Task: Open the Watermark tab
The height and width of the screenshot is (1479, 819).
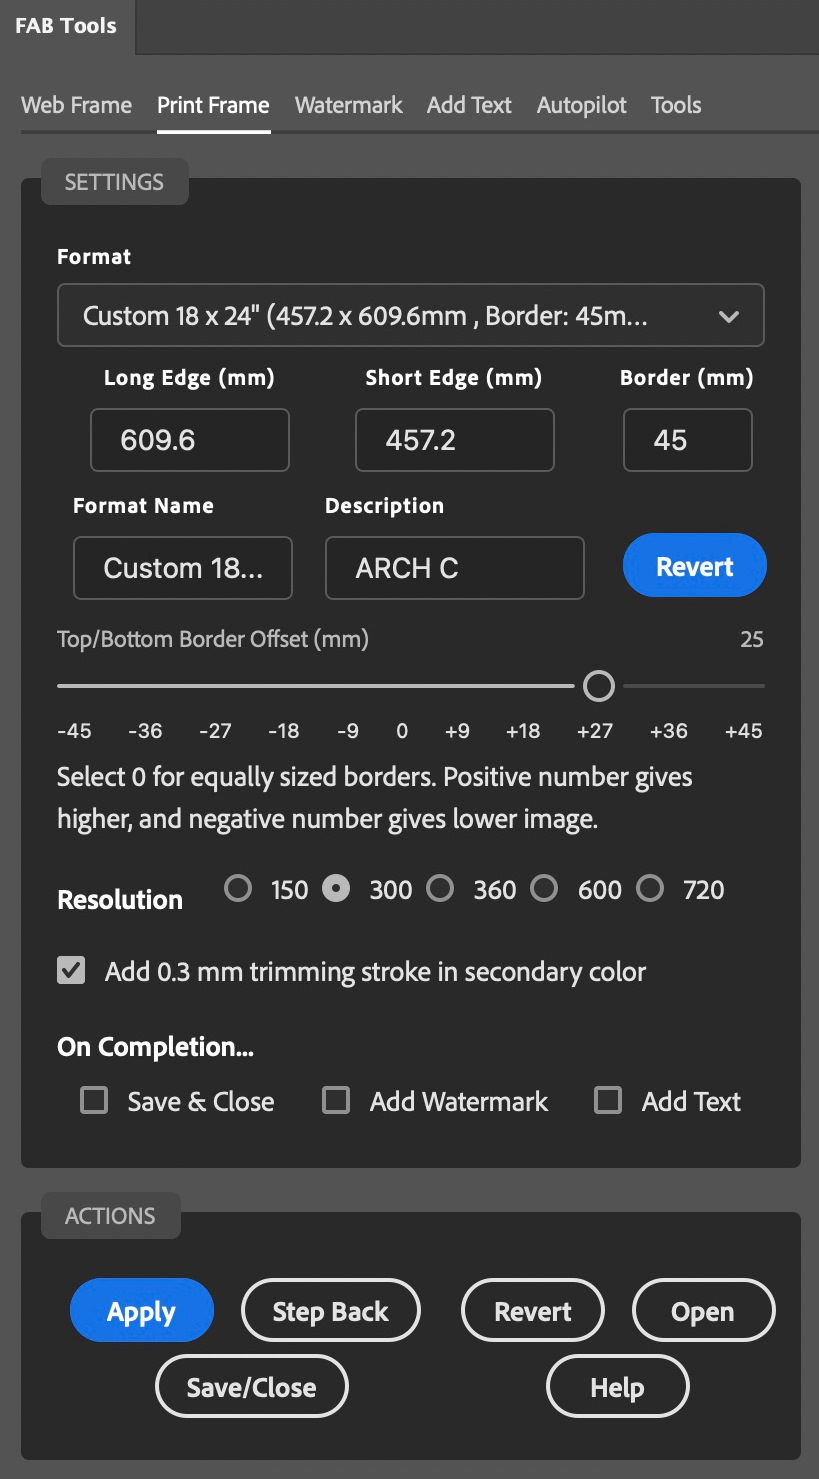Action: click(x=348, y=105)
